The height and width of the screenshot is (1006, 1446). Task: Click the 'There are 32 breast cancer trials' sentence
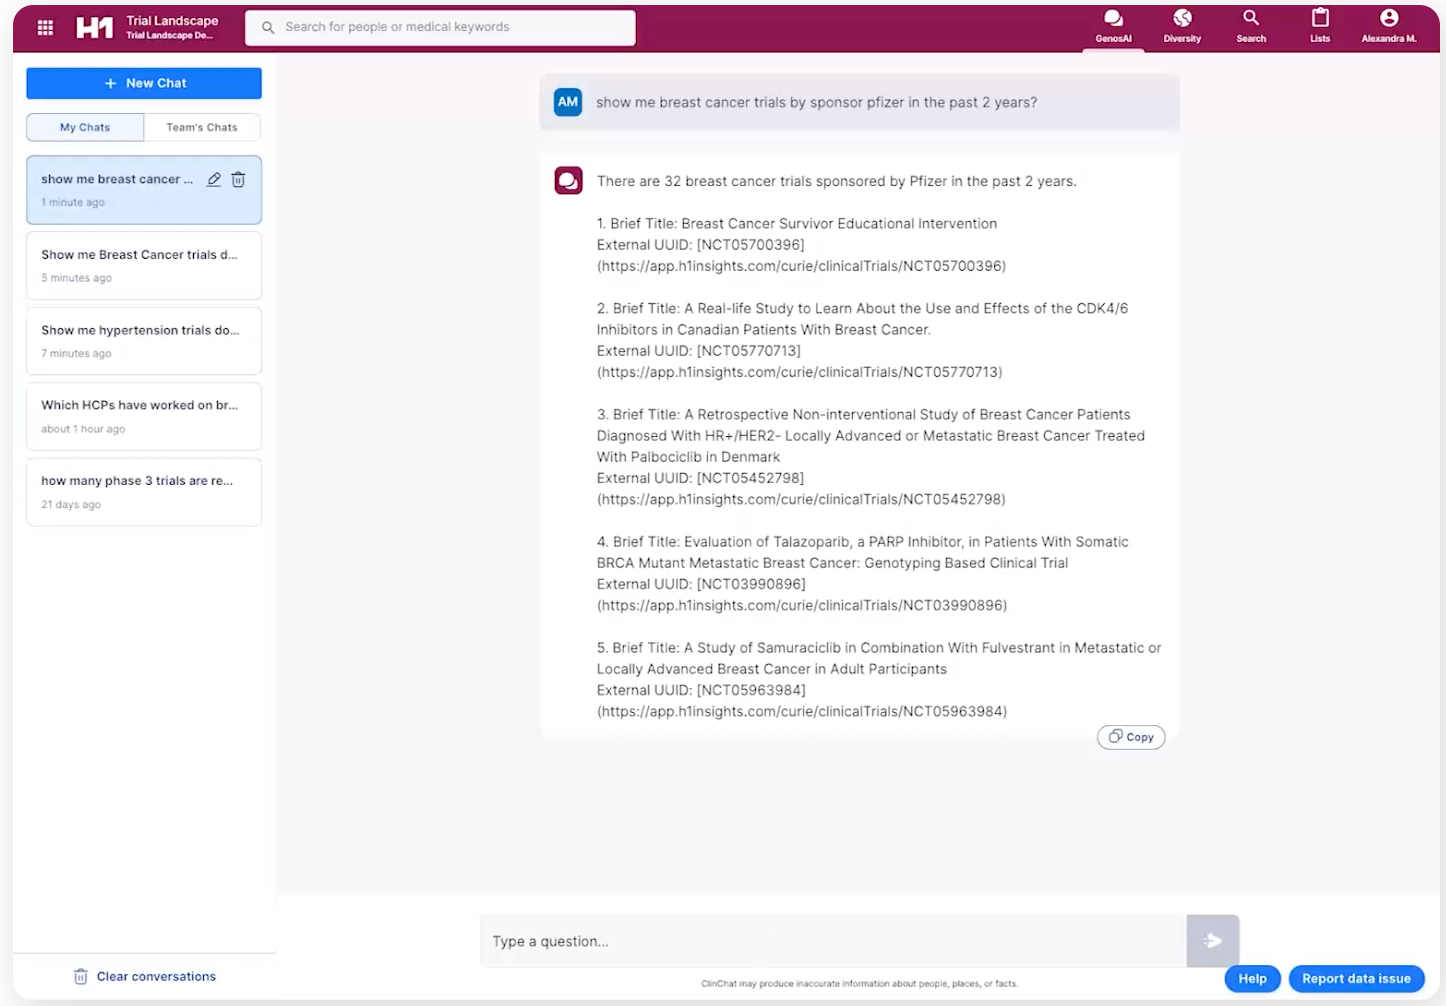point(837,181)
